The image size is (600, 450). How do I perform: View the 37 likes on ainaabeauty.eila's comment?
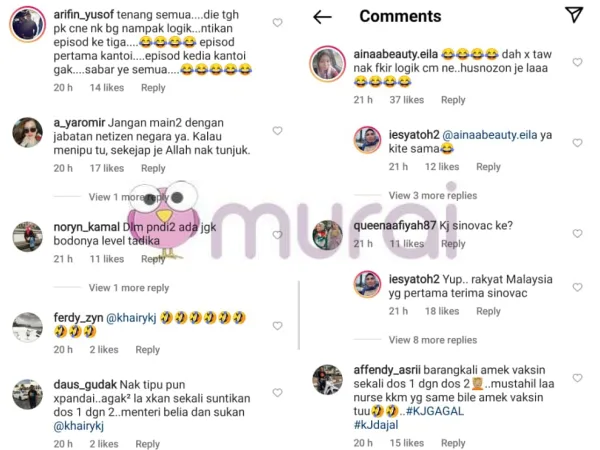(407, 100)
